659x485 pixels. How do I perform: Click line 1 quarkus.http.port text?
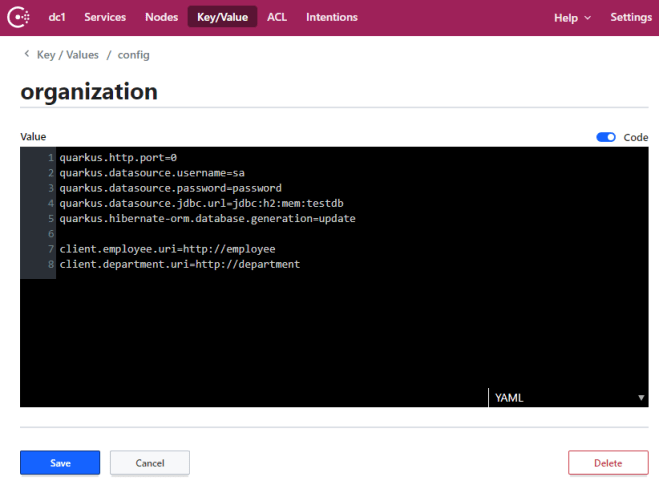117,158
